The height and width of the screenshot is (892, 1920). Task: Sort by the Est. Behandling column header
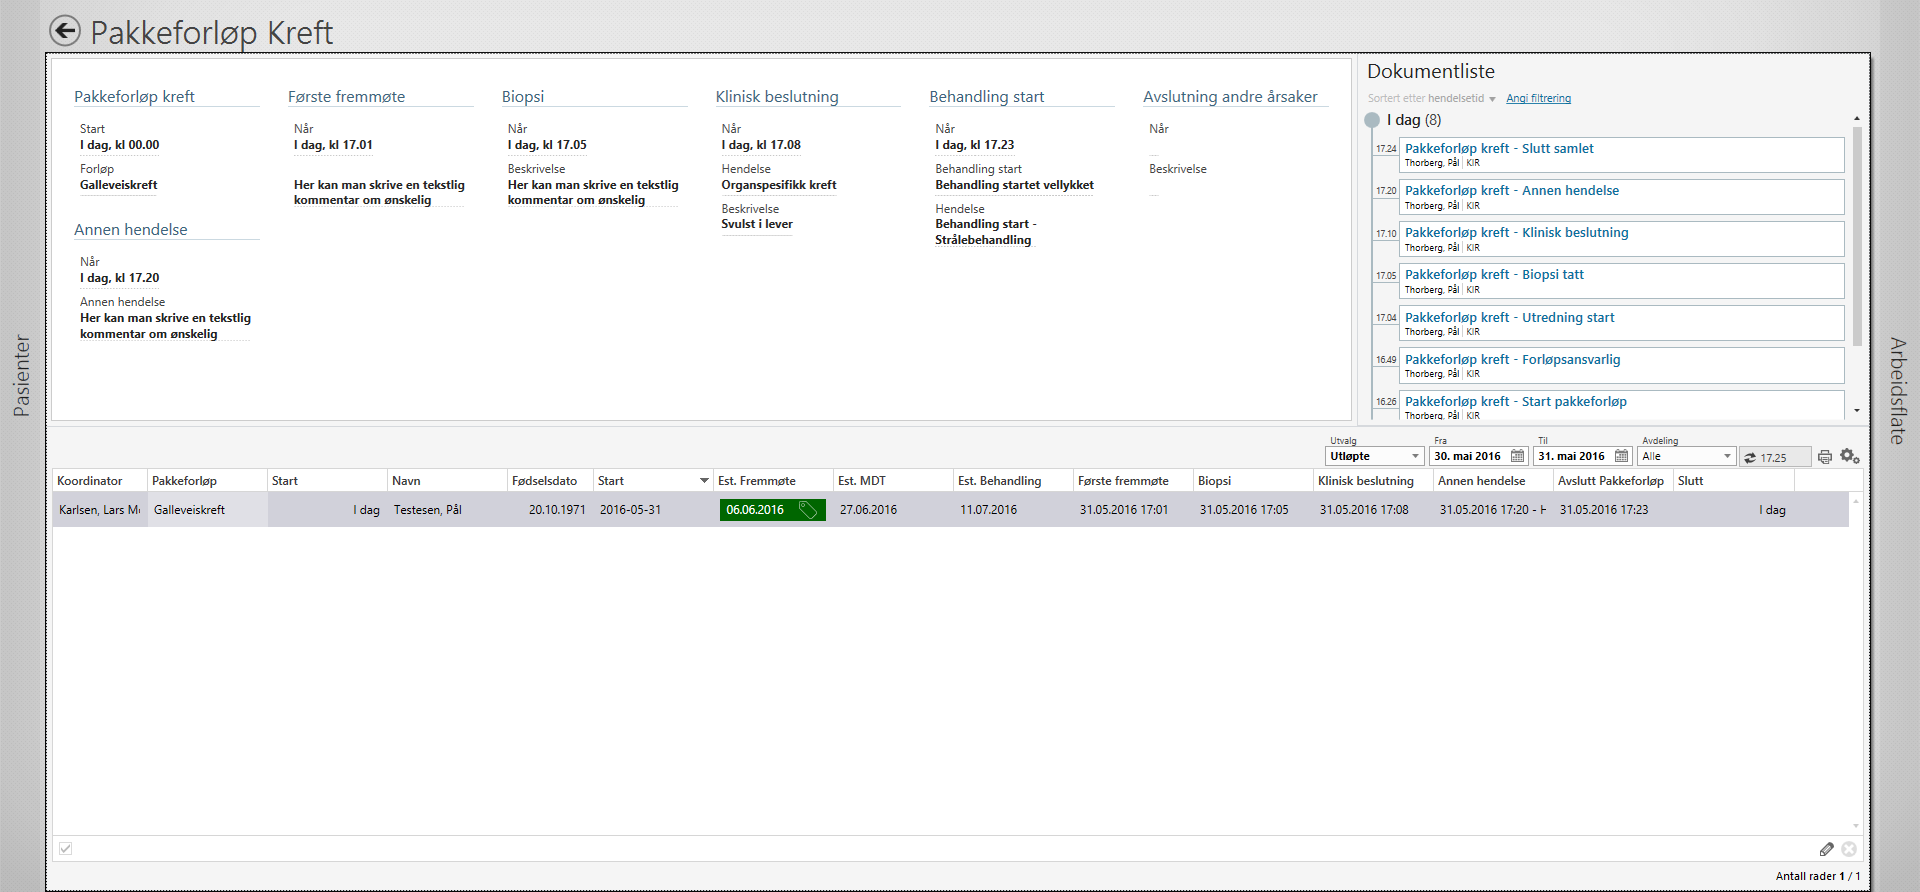coord(1013,481)
